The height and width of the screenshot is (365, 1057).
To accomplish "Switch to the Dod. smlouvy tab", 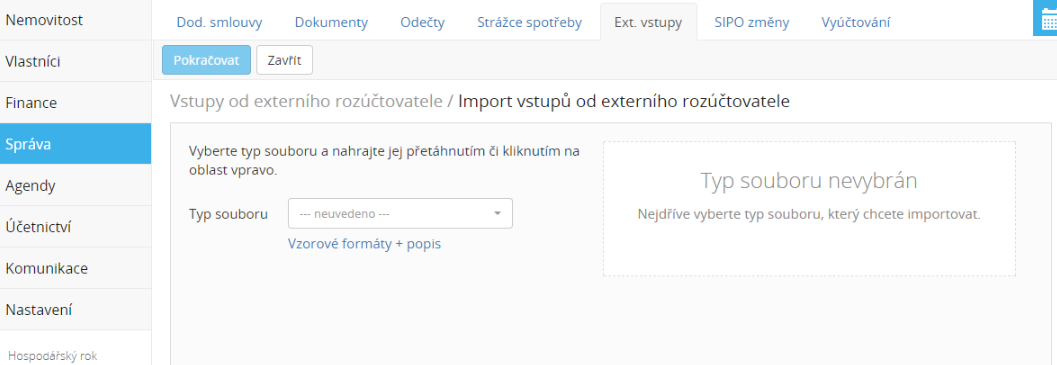I will [219, 22].
